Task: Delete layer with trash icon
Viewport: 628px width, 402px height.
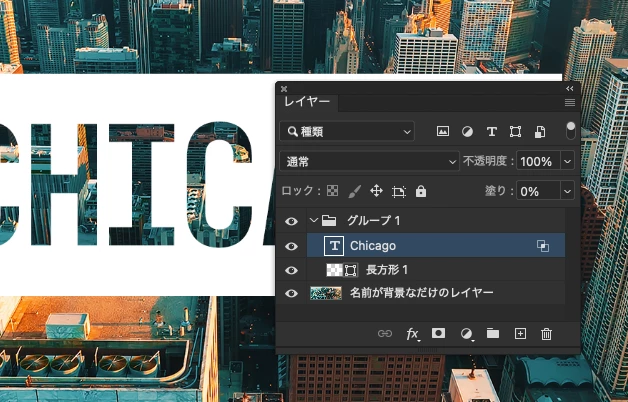Action: 547,334
